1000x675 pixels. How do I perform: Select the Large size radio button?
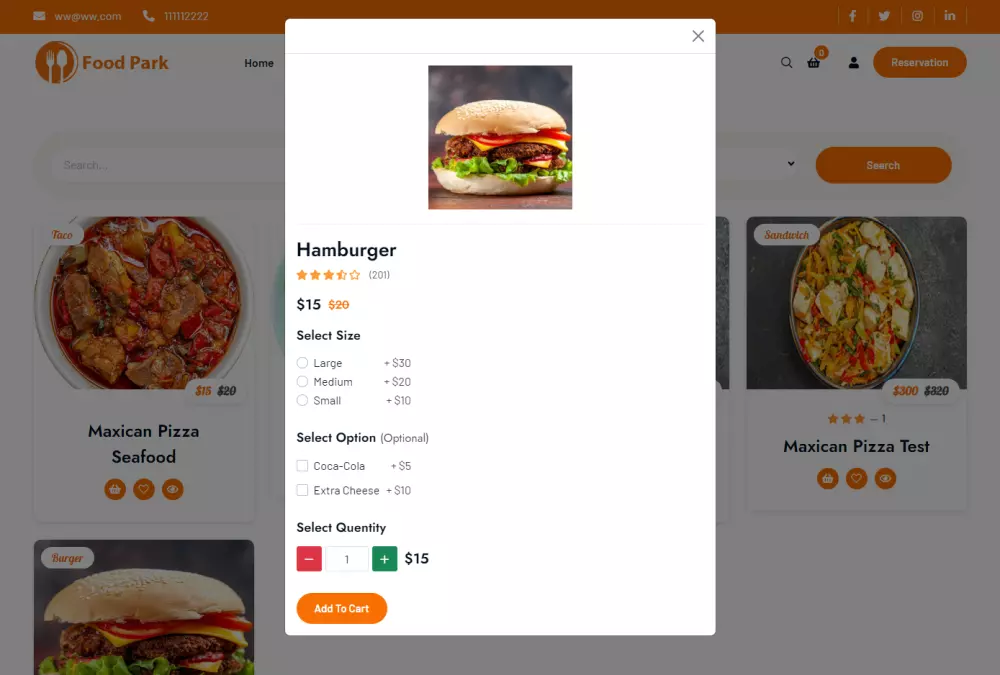pos(302,363)
